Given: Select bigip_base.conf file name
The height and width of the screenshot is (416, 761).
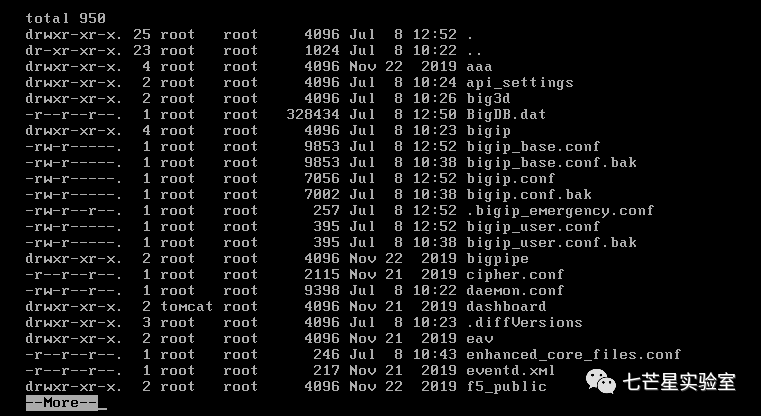Looking at the screenshot, I should point(533,147).
